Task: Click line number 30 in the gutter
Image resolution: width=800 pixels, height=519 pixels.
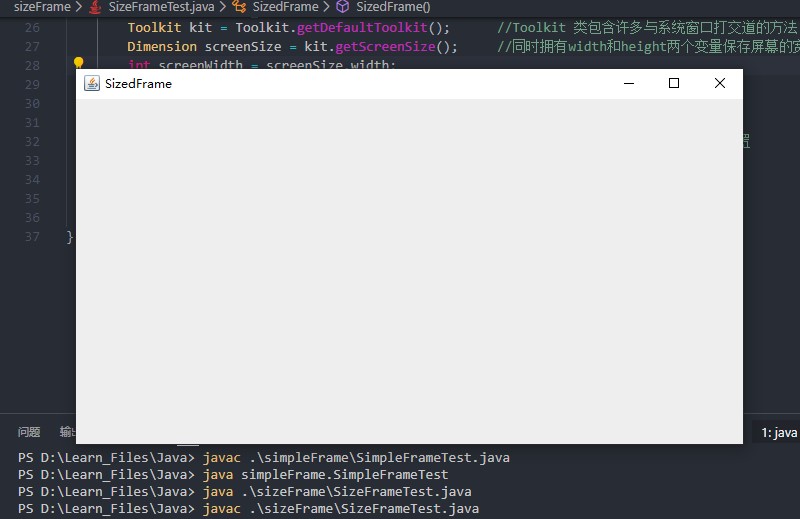Action: (32, 104)
